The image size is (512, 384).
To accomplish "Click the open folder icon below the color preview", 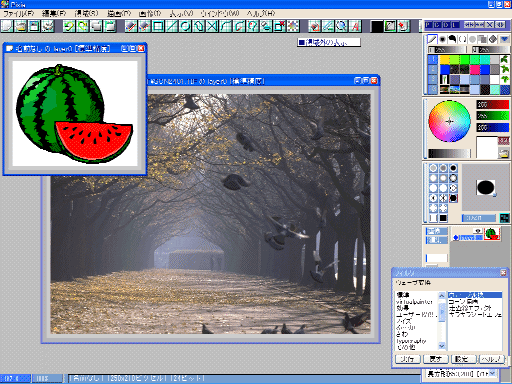I will pyautogui.click(x=503, y=153).
